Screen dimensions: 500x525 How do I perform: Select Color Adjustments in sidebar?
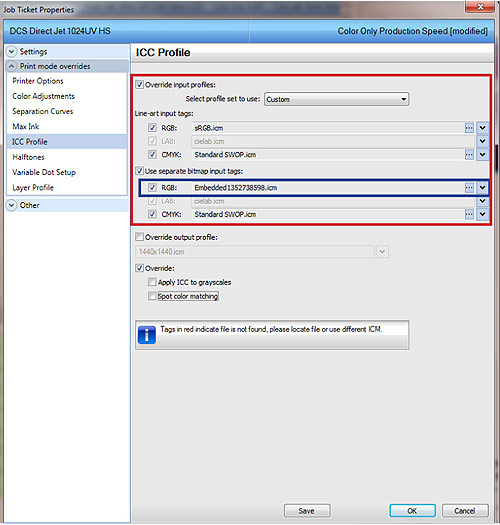point(44,96)
